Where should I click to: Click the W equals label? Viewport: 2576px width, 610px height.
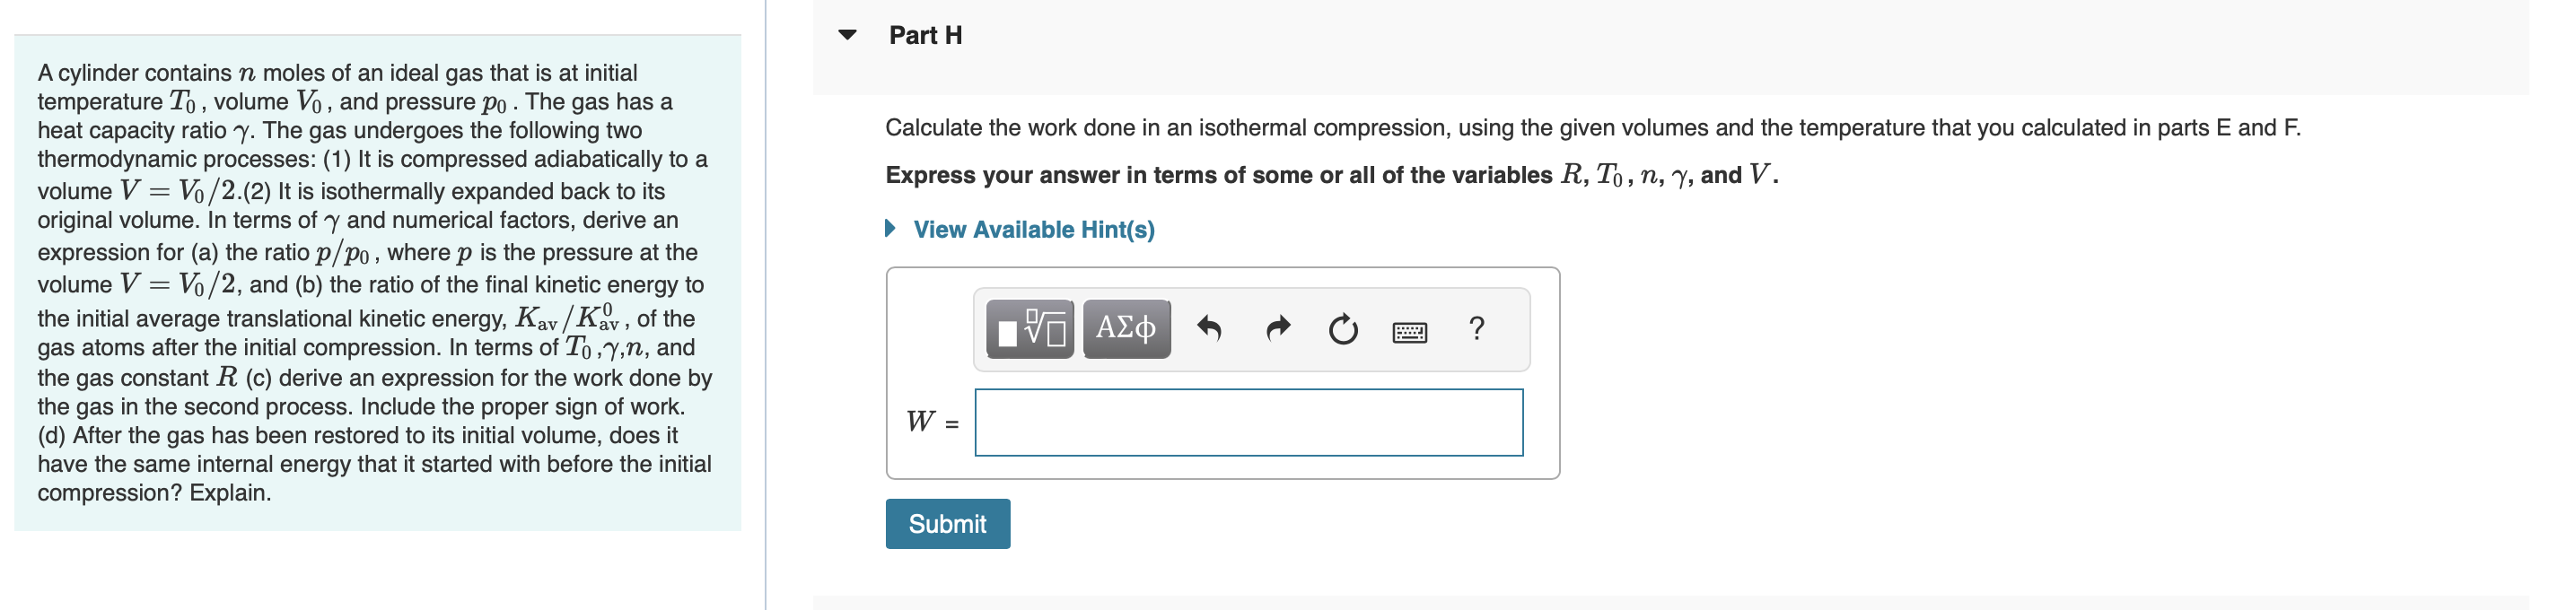[x=932, y=422]
